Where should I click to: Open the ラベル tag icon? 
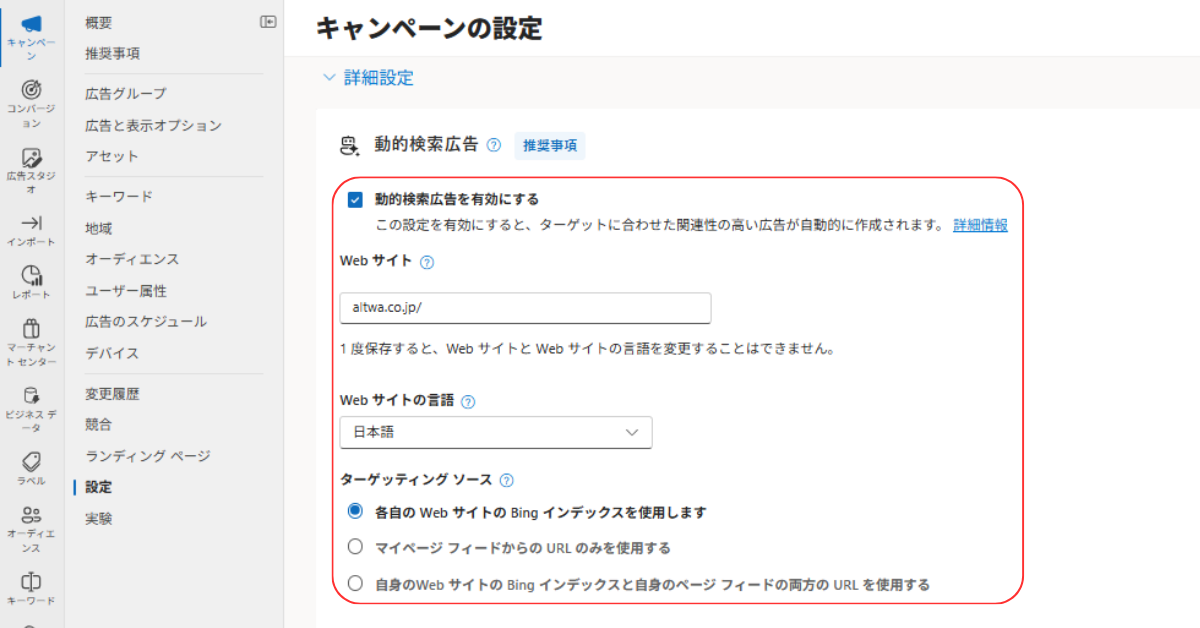[x=31, y=461]
